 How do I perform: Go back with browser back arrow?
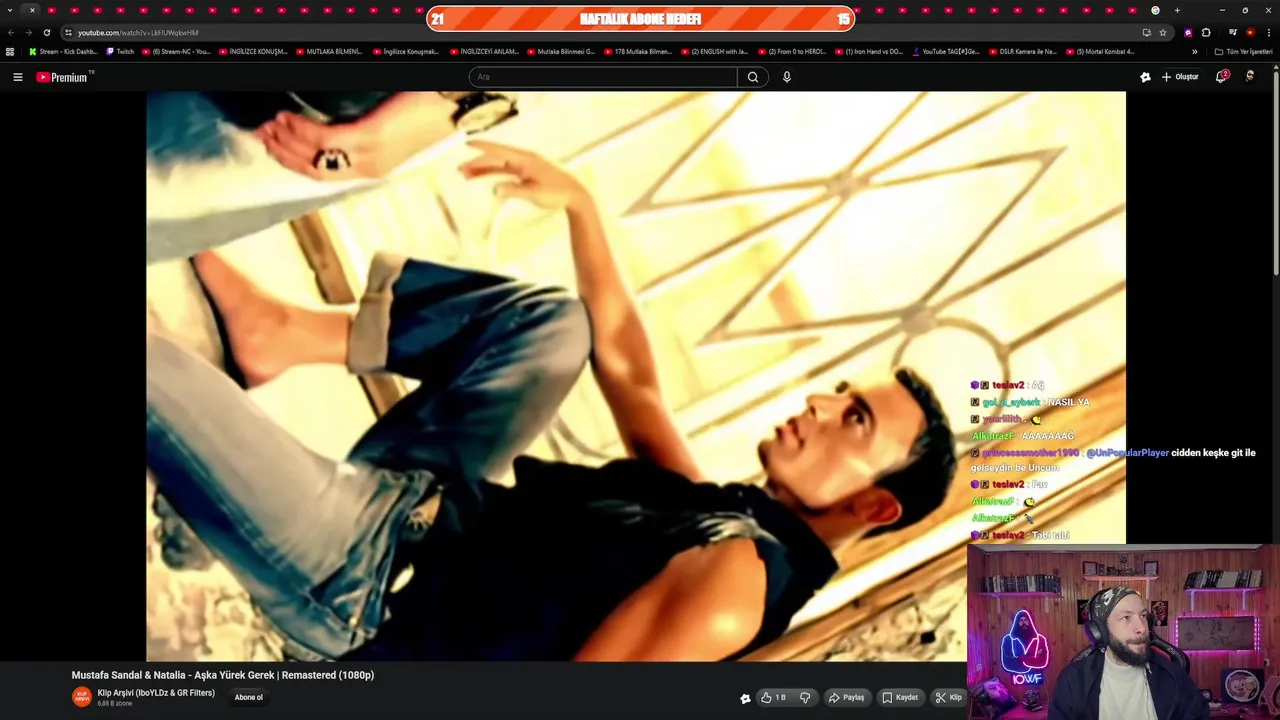(x=11, y=32)
